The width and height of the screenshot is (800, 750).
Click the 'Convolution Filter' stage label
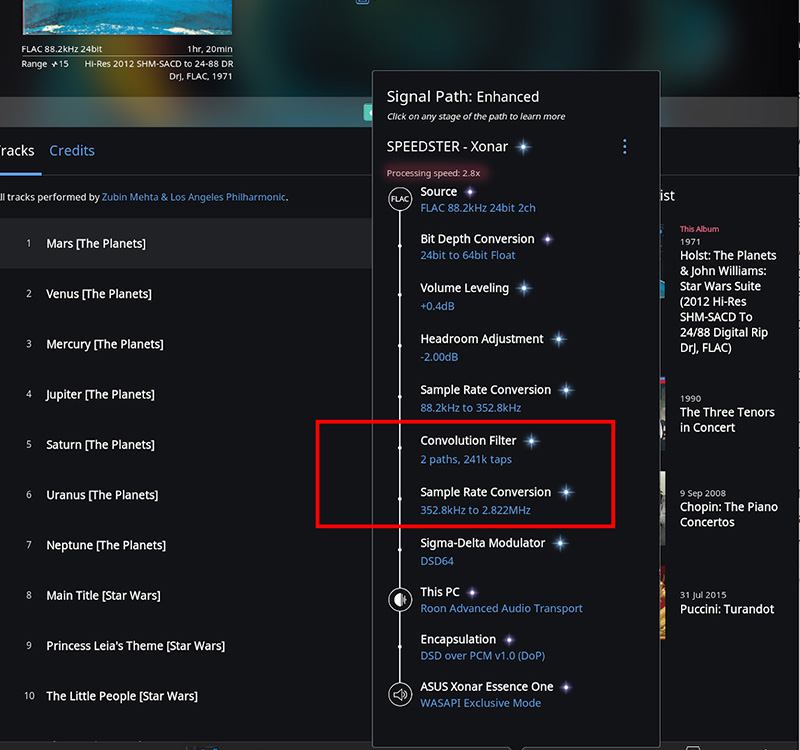click(x=468, y=441)
